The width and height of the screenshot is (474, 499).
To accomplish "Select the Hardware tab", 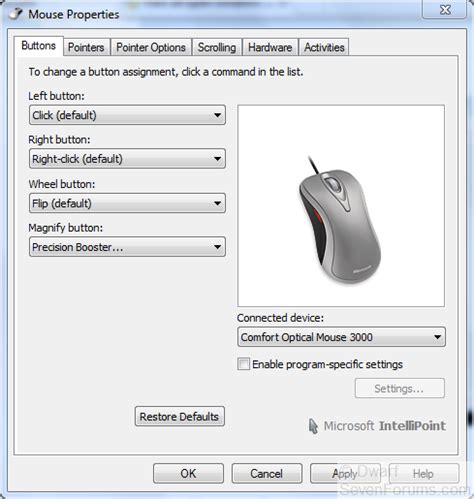I will click(270, 47).
